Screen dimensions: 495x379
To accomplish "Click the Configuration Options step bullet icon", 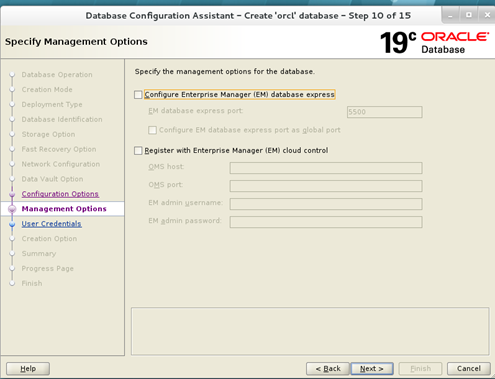I will (12, 194).
